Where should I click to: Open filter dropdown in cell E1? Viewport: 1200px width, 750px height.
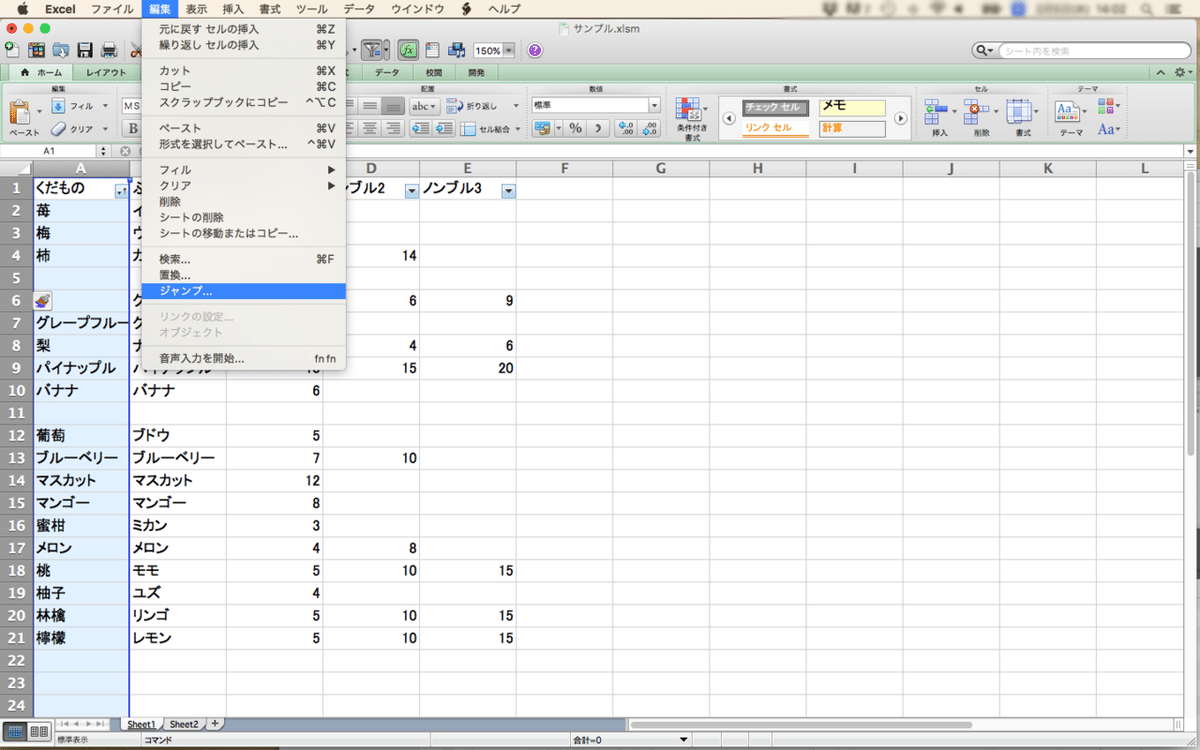(508, 190)
